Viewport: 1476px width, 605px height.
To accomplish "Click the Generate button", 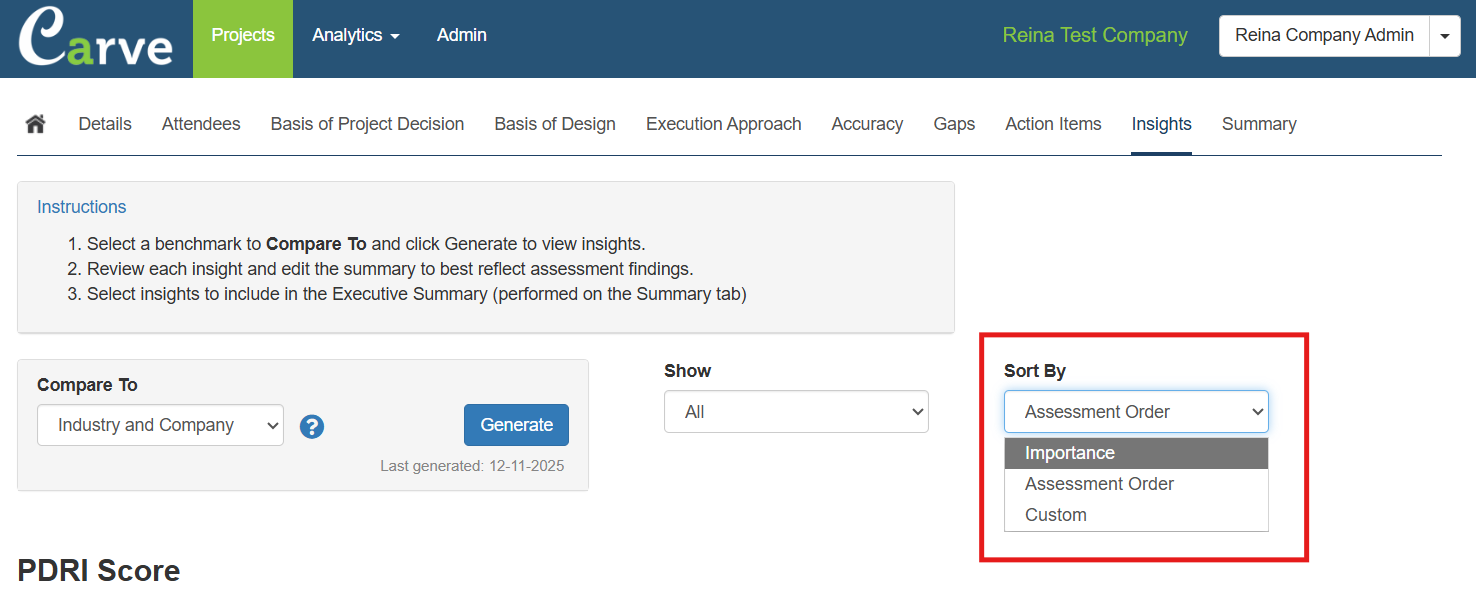I will [516, 425].
